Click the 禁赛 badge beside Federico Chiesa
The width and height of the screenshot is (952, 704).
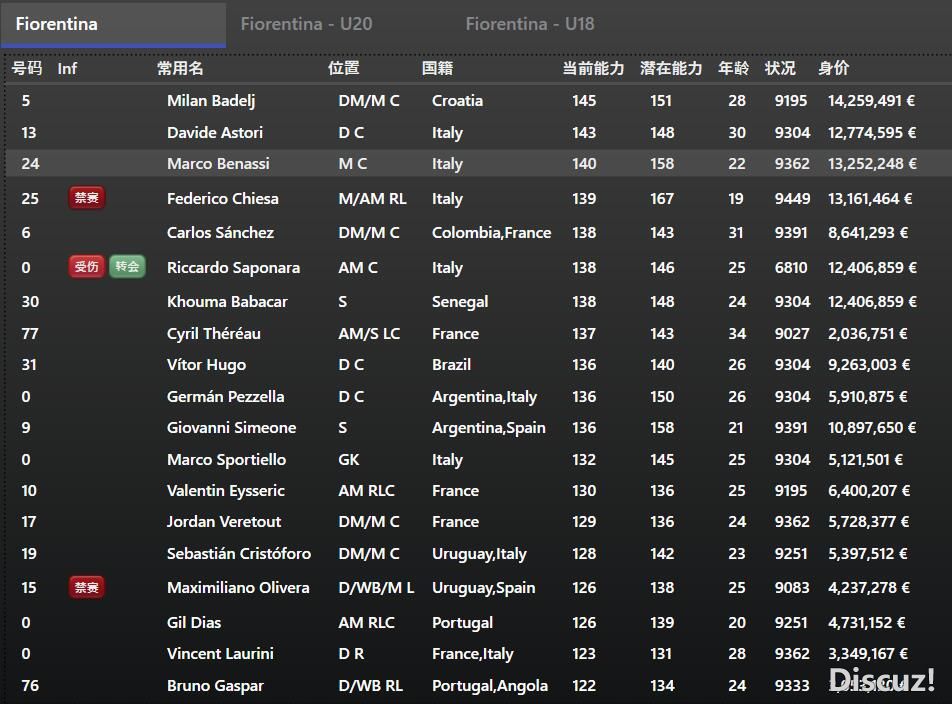(87, 198)
